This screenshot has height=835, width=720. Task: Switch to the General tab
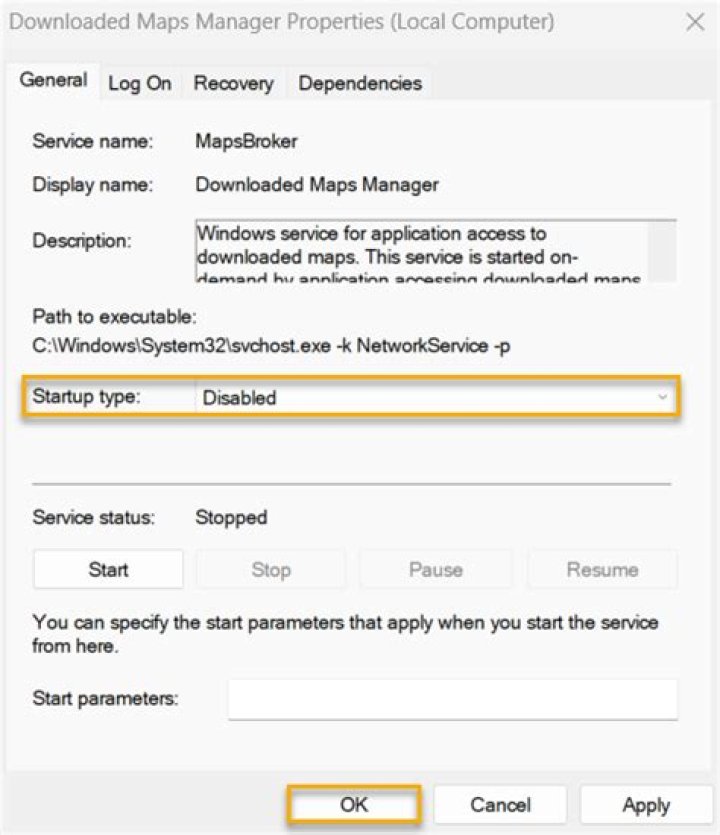click(53, 81)
